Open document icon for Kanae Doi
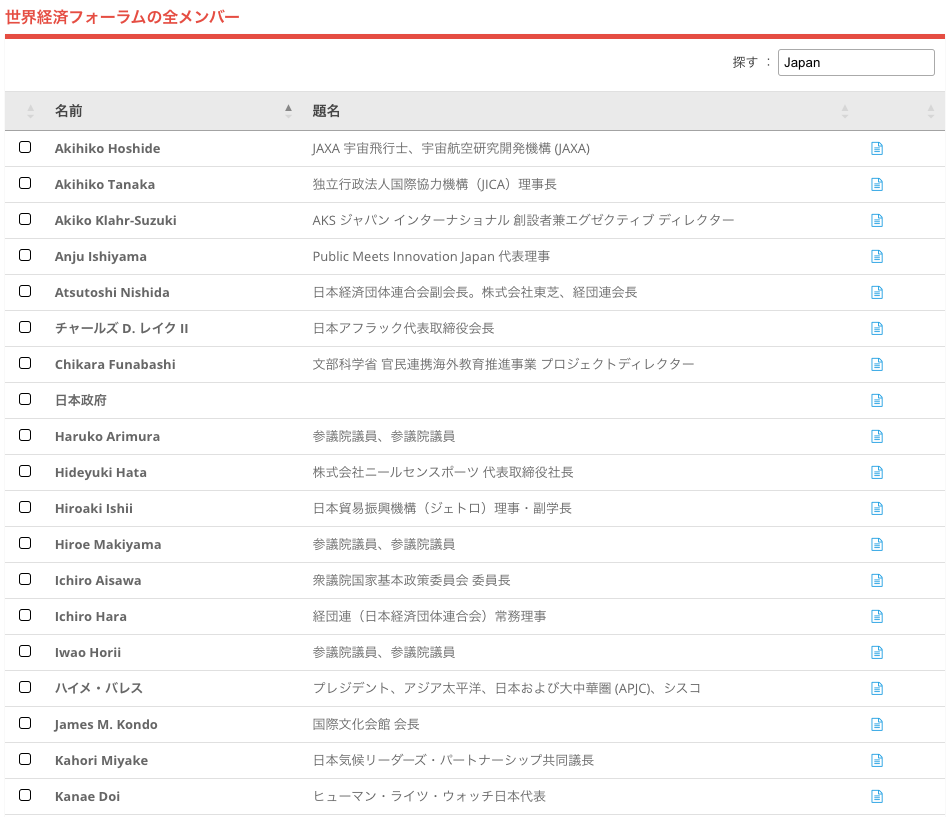This screenshot has height=817, width=950. (x=877, y=796)
